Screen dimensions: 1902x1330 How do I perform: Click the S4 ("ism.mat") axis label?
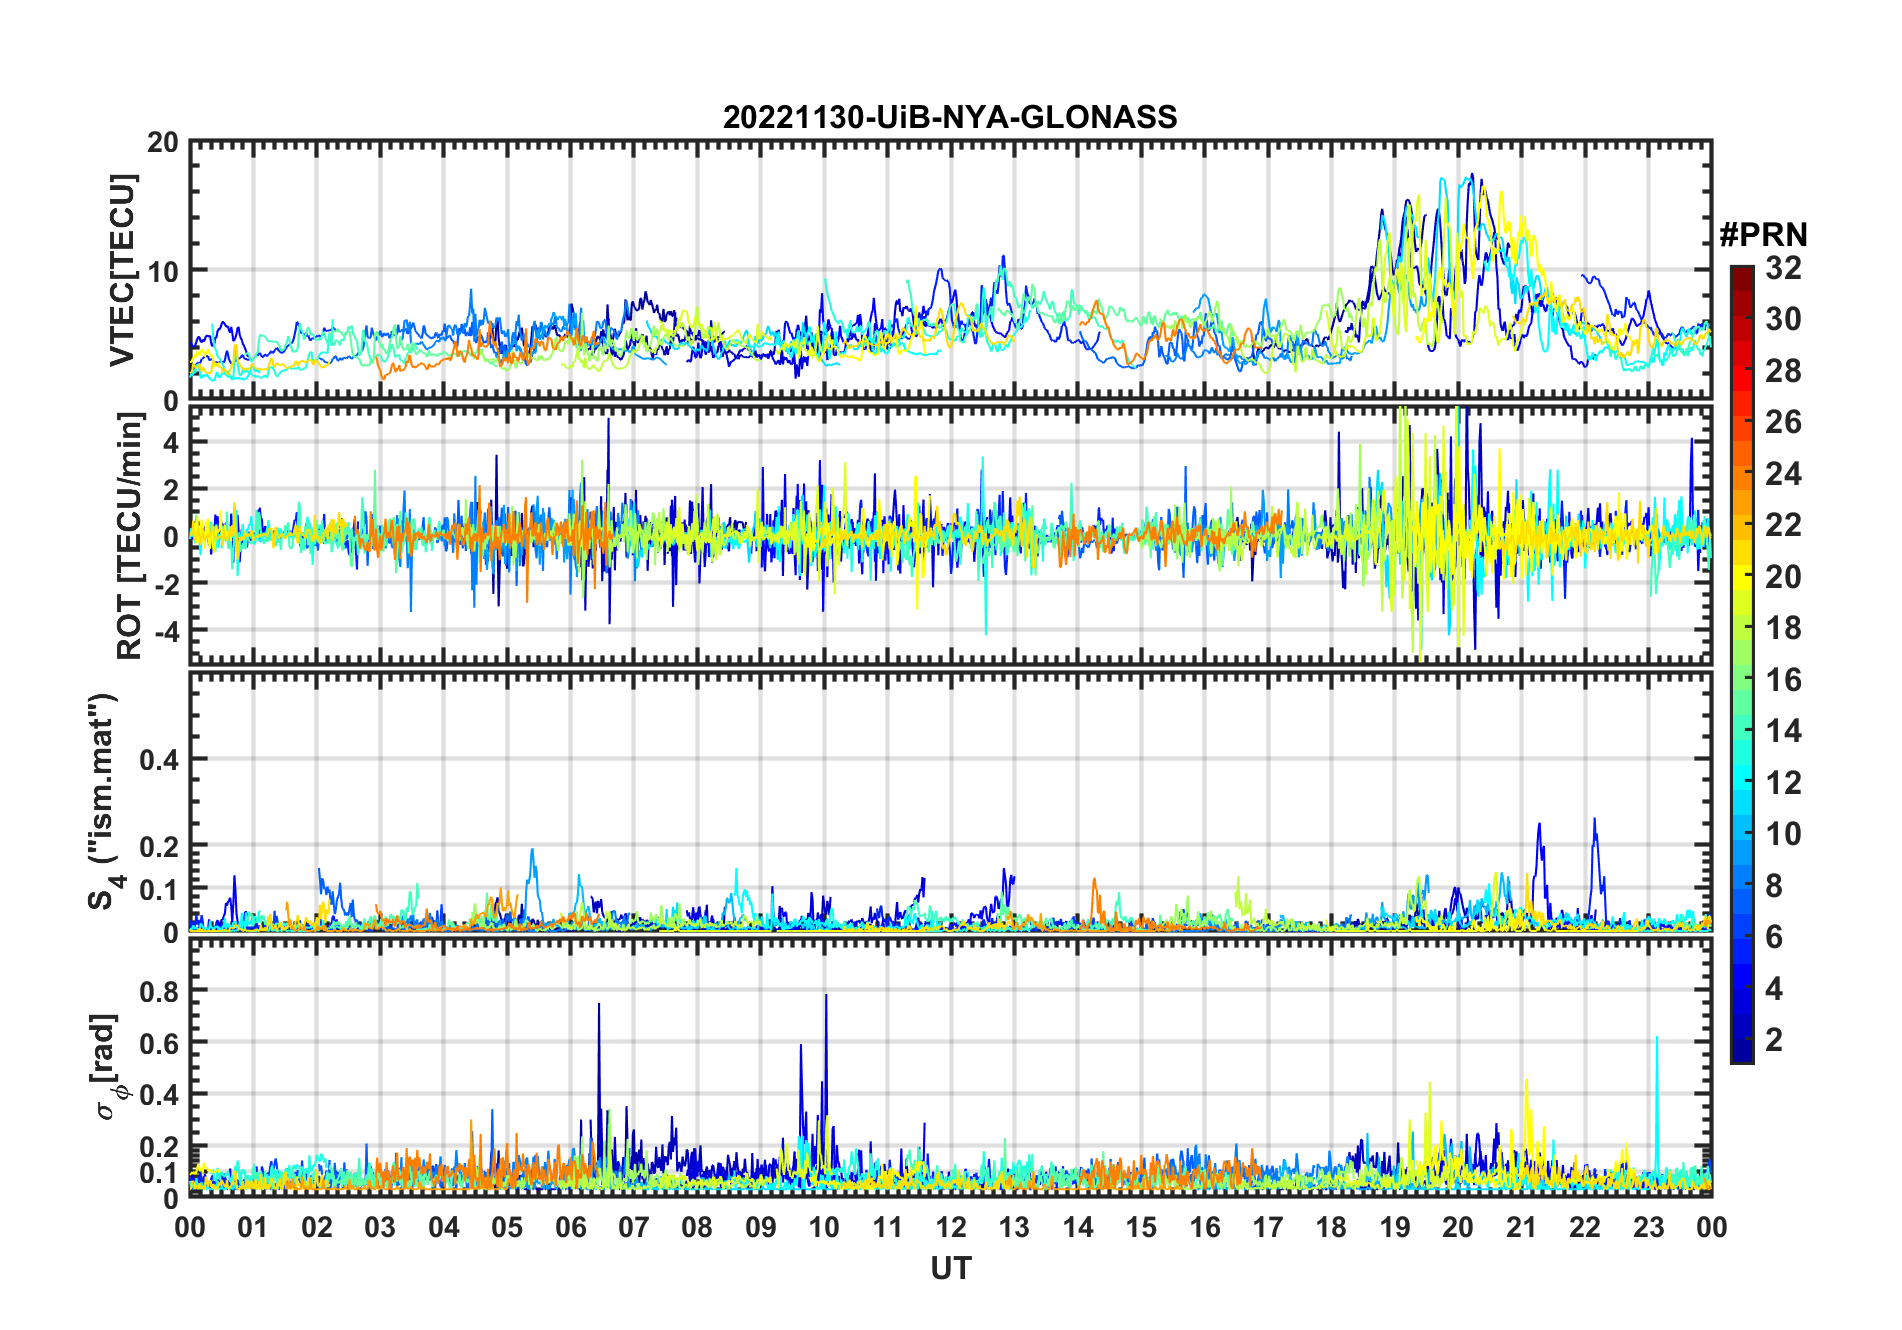[104, 800]
